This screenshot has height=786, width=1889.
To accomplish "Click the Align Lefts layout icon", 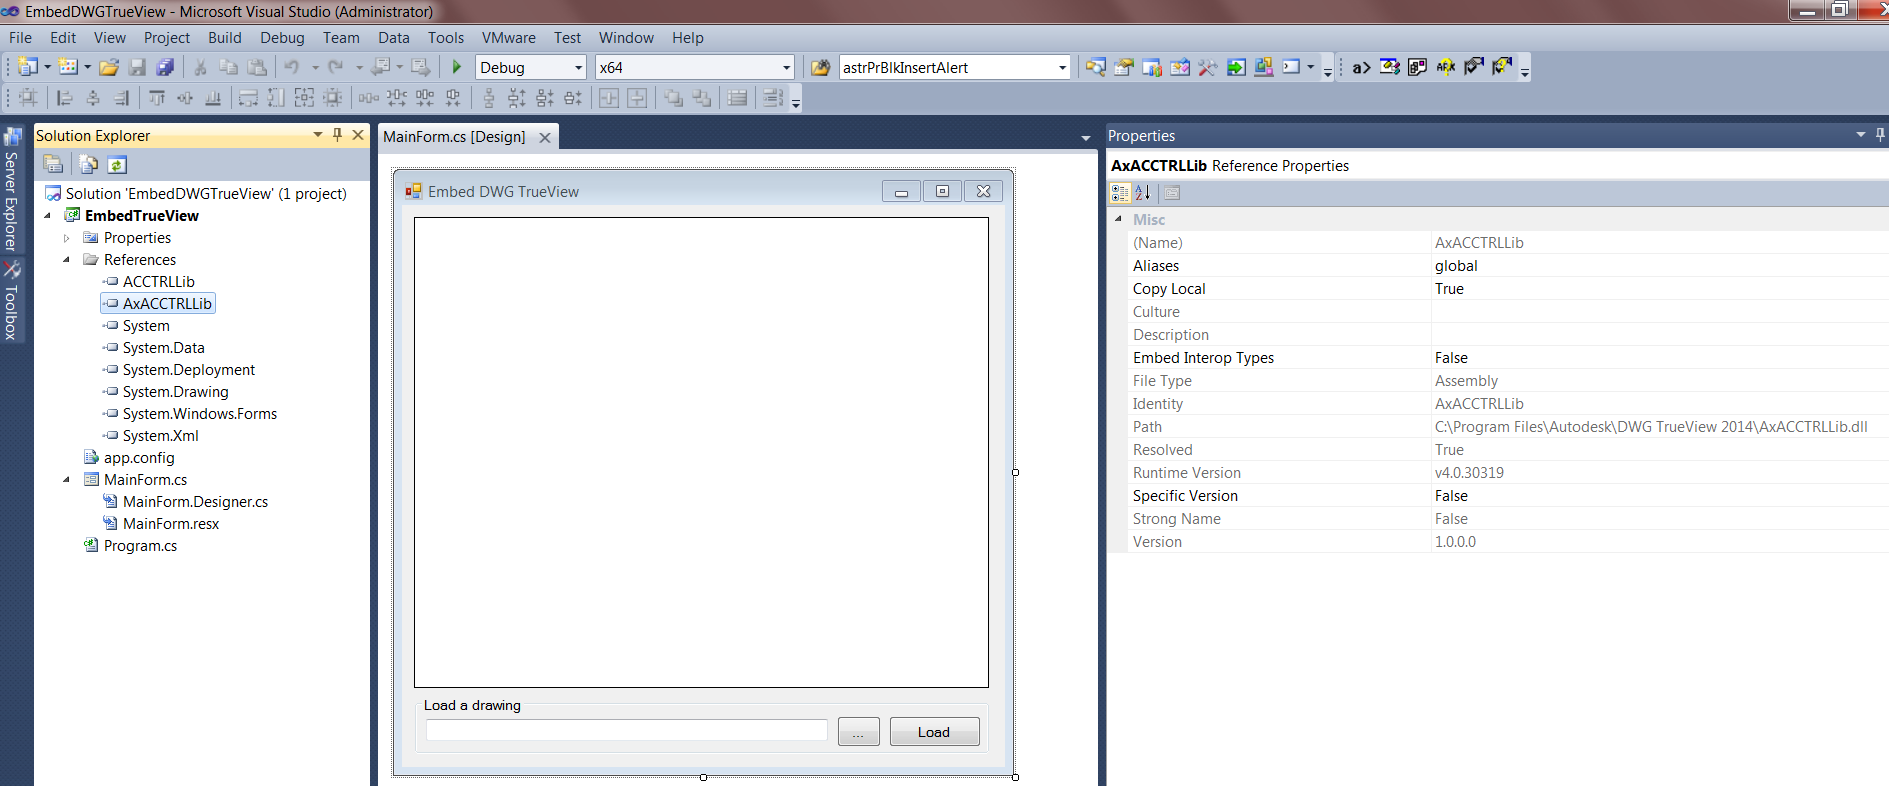I will pyautogui.click(x=65, y=98).
